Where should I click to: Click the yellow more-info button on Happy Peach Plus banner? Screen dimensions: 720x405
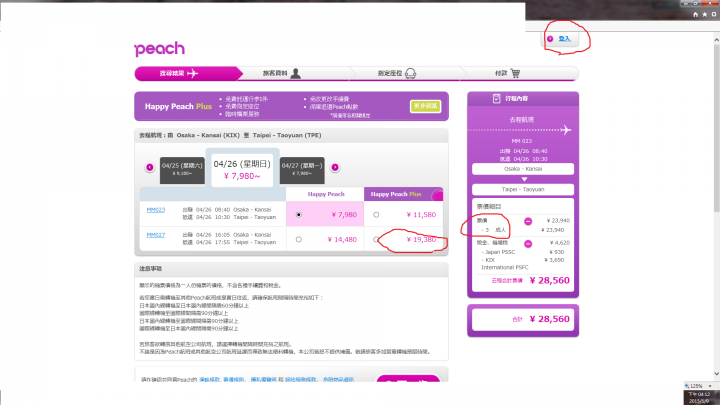425,106
